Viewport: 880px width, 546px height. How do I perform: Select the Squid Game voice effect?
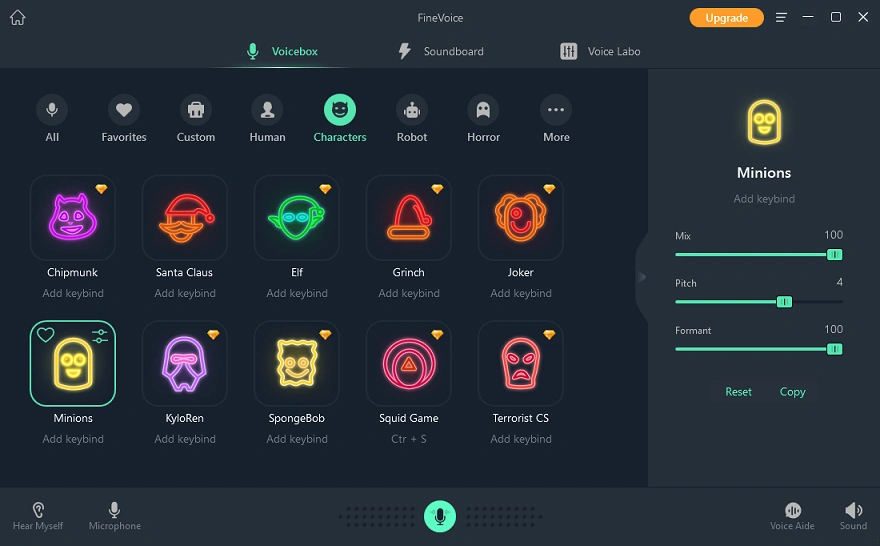(x=409, y=364)
